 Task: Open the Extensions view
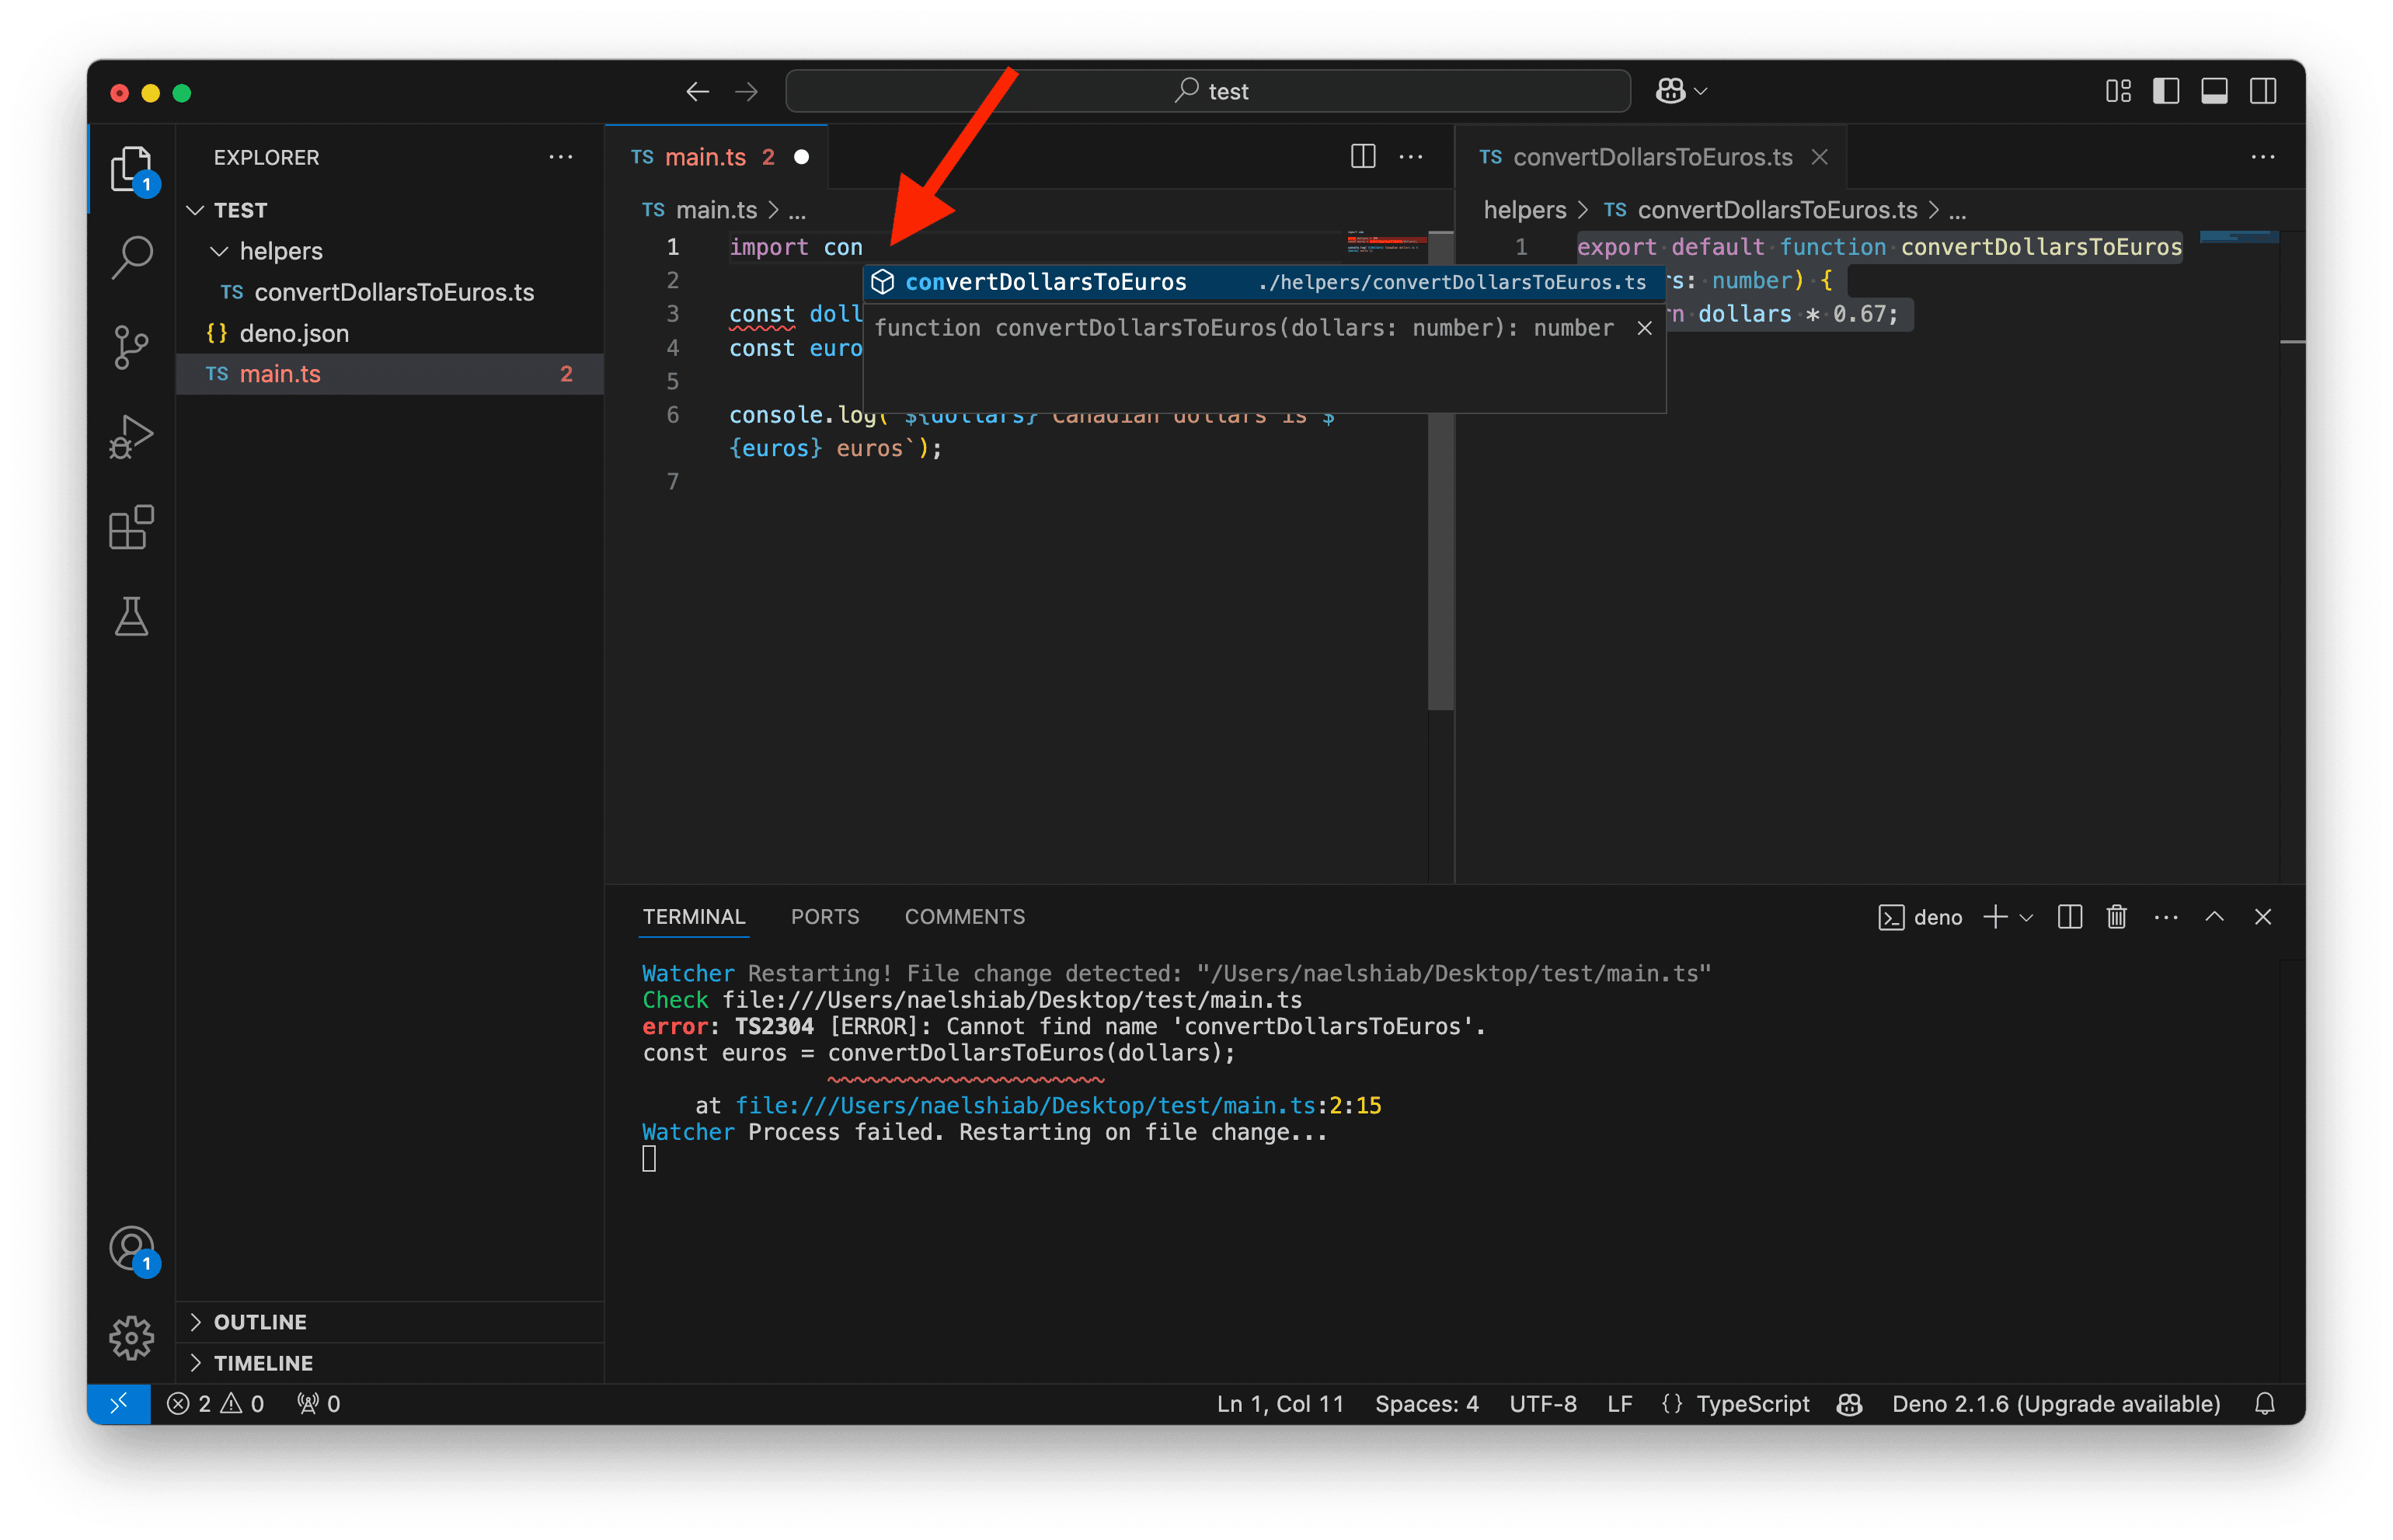click(x=131, y=527)
